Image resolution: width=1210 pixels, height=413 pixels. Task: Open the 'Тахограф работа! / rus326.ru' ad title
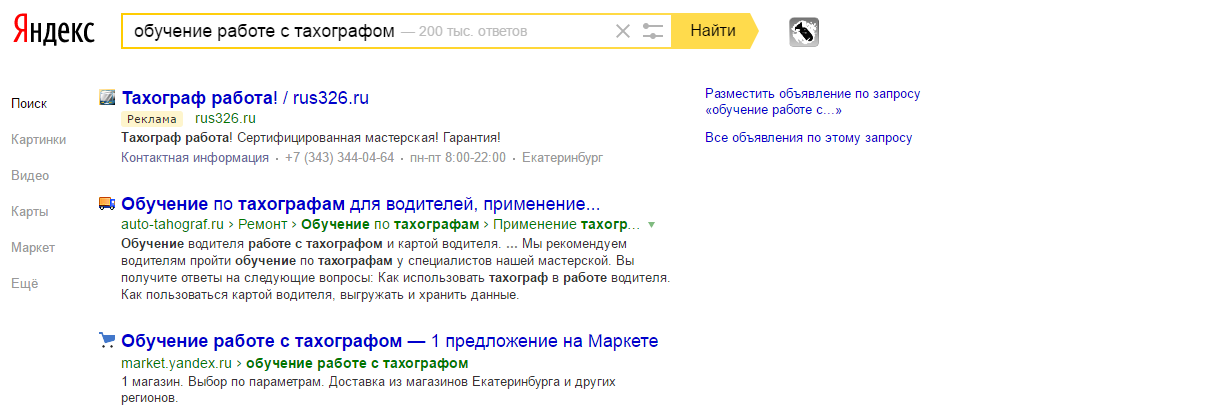click(x=245, y=98)
